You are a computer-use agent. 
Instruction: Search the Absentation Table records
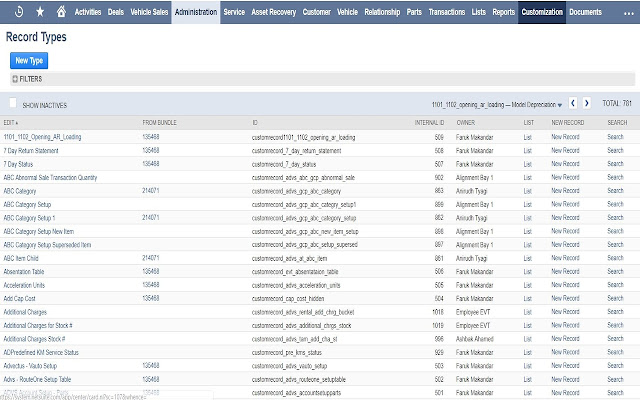(615, 271)
